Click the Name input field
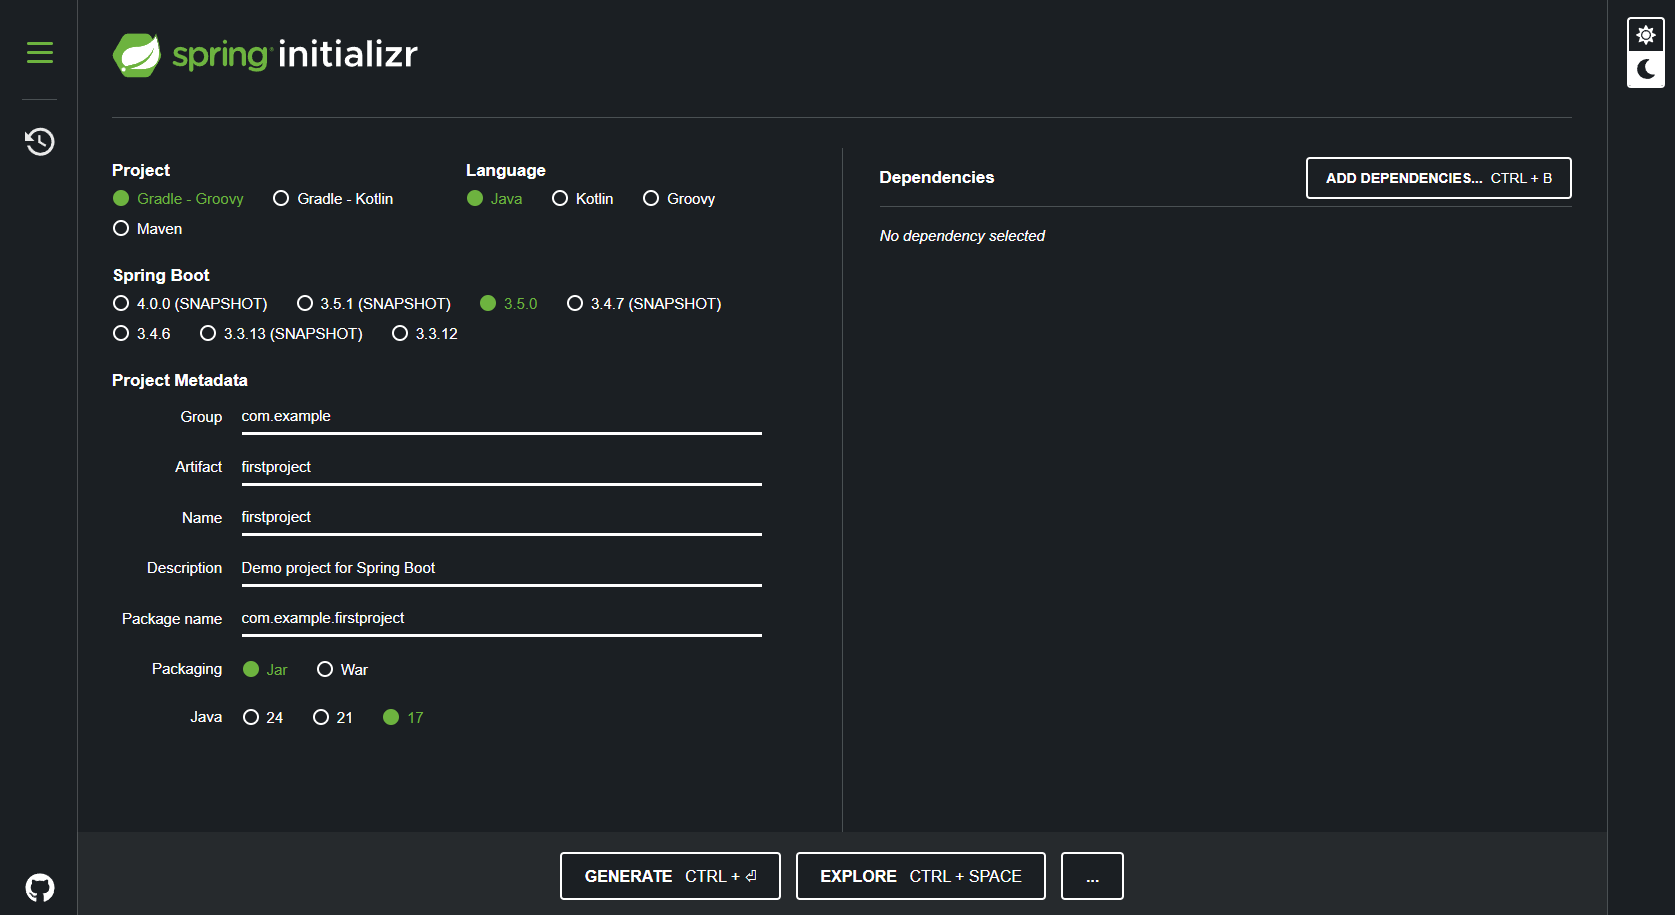 point(501,518)
